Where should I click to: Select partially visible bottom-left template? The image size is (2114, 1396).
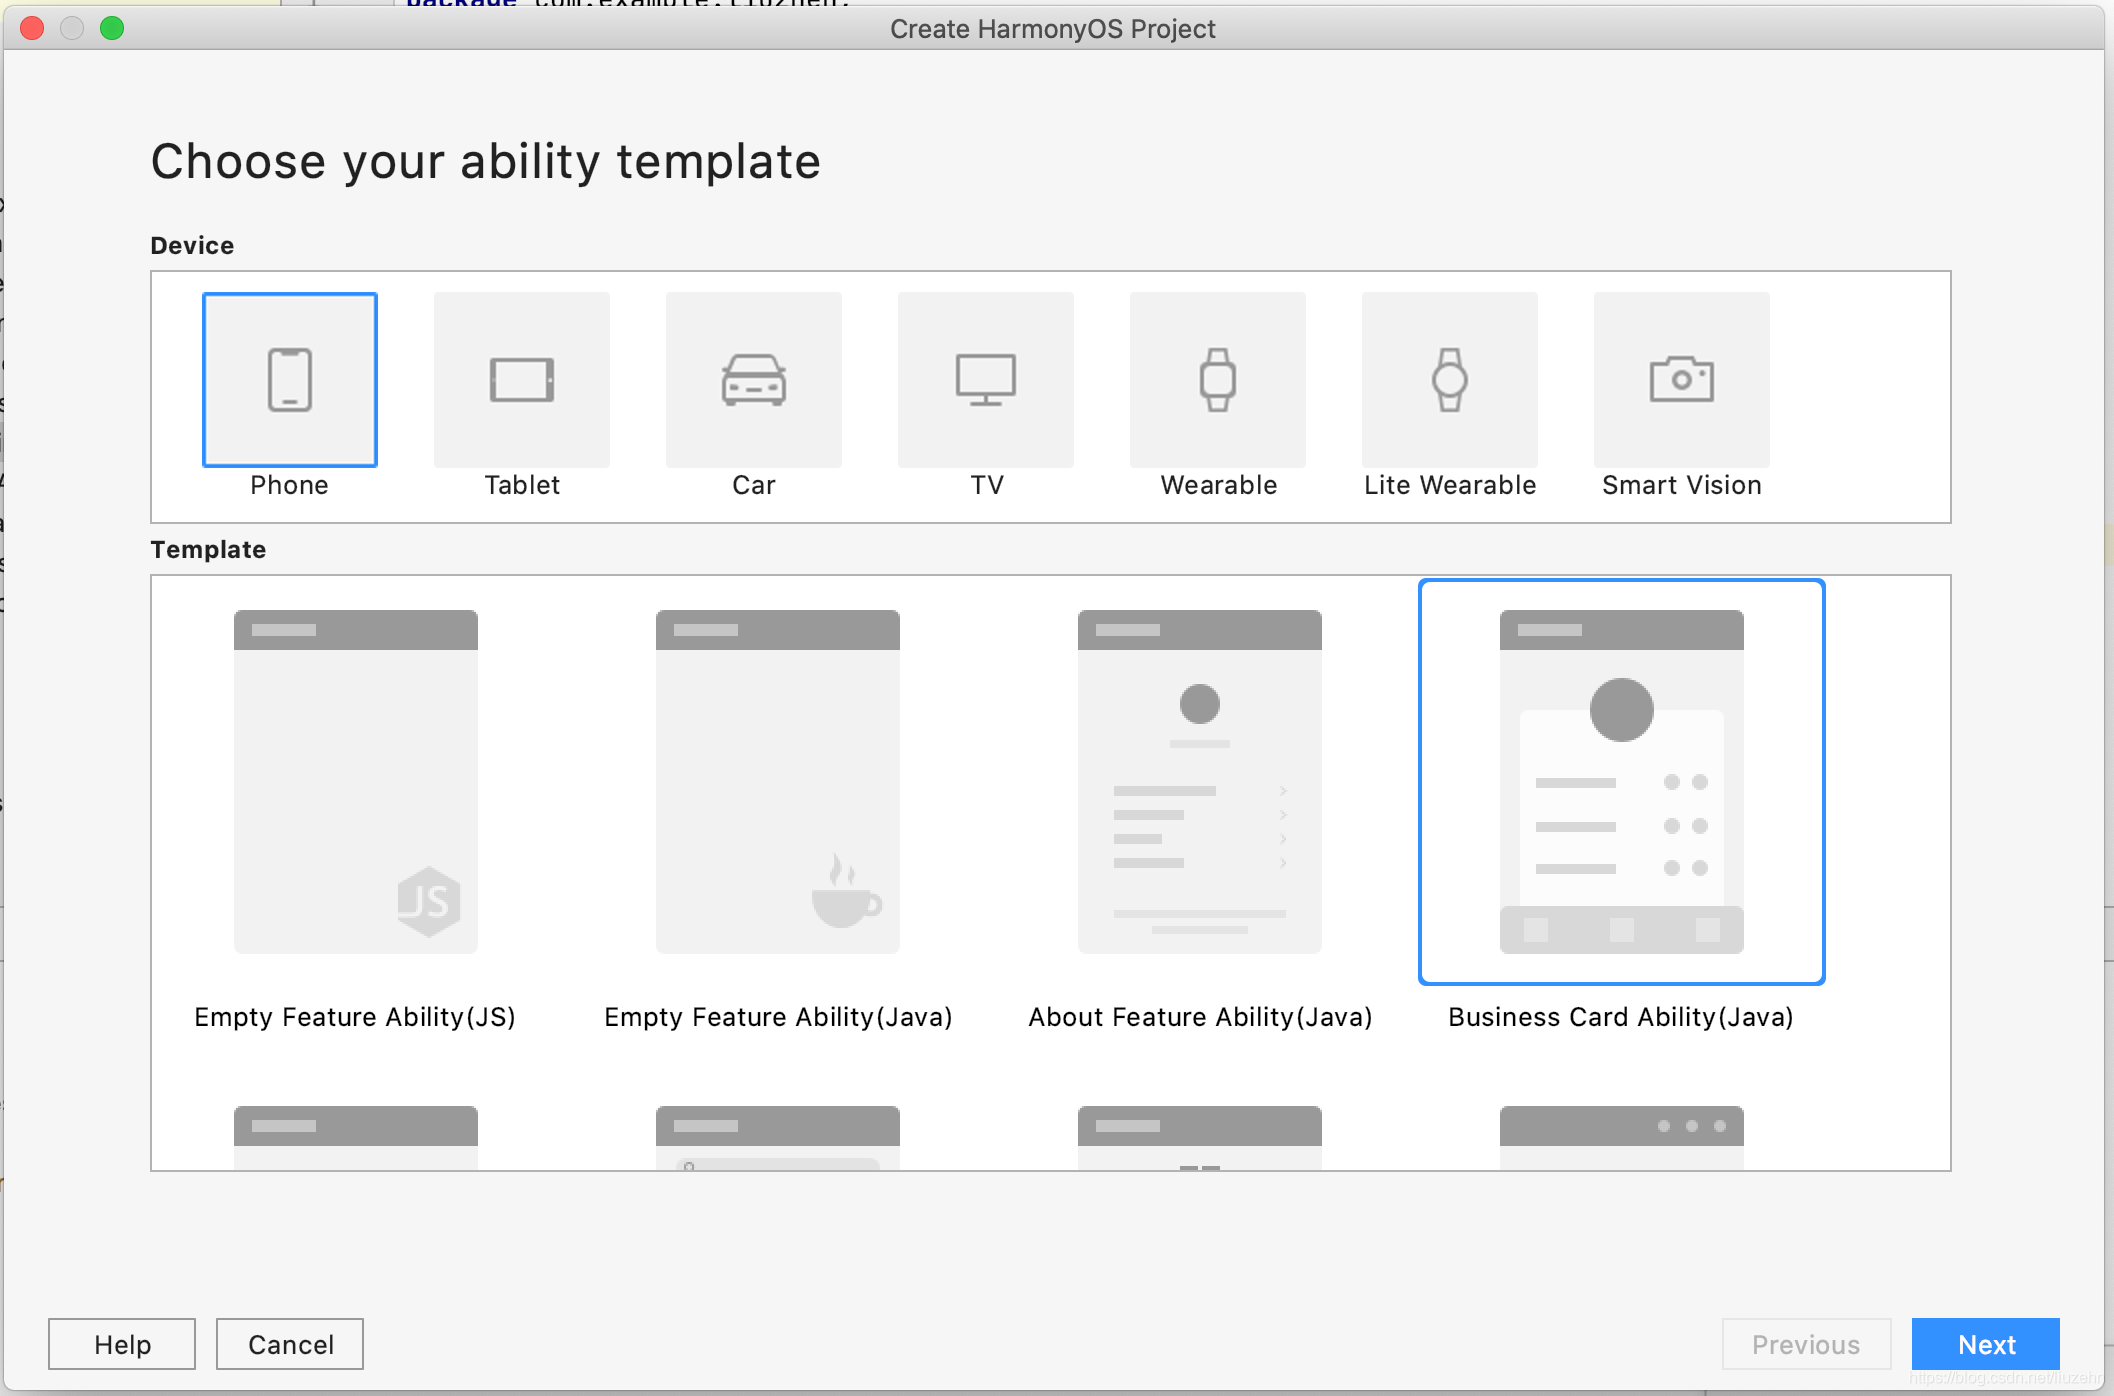pos(356,1137)
